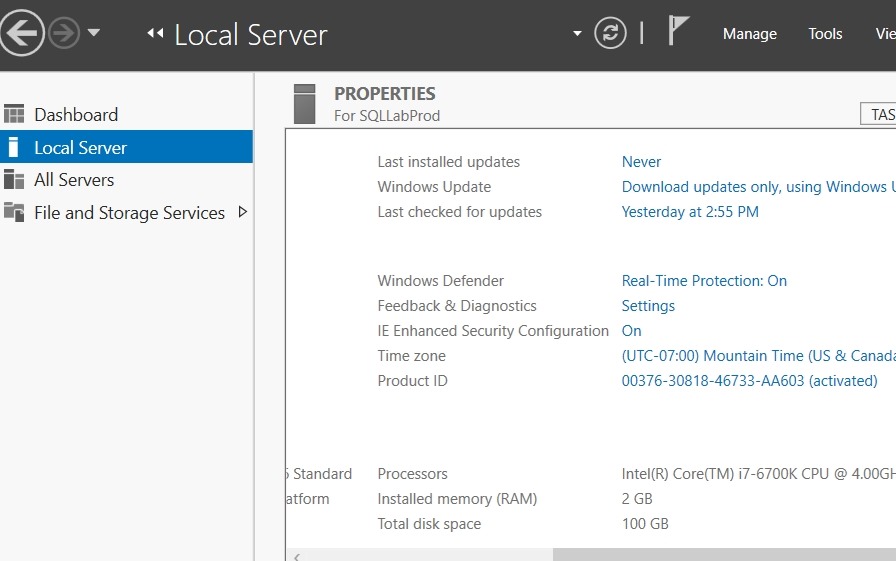896x561 pixels.
Task: Click IE Enhanced Security Configuration On link
Action: click(x=631, y=331)
